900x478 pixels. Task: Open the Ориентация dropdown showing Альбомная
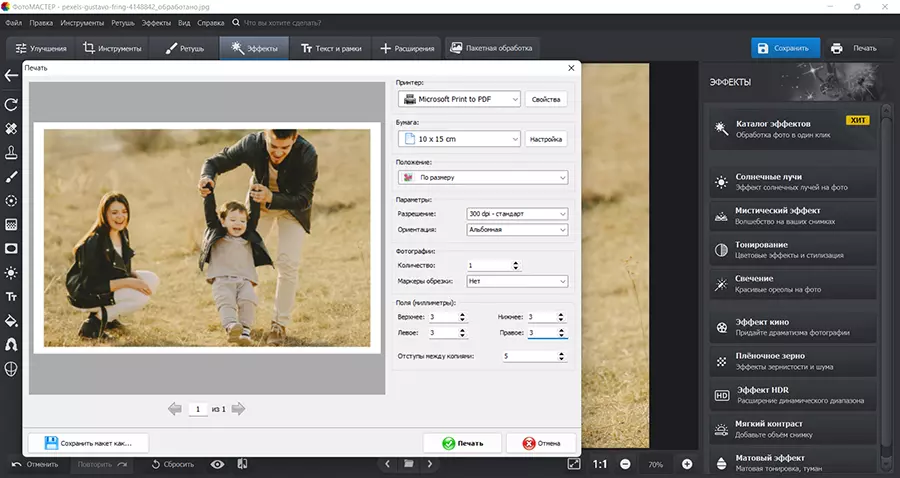point(516,230)
